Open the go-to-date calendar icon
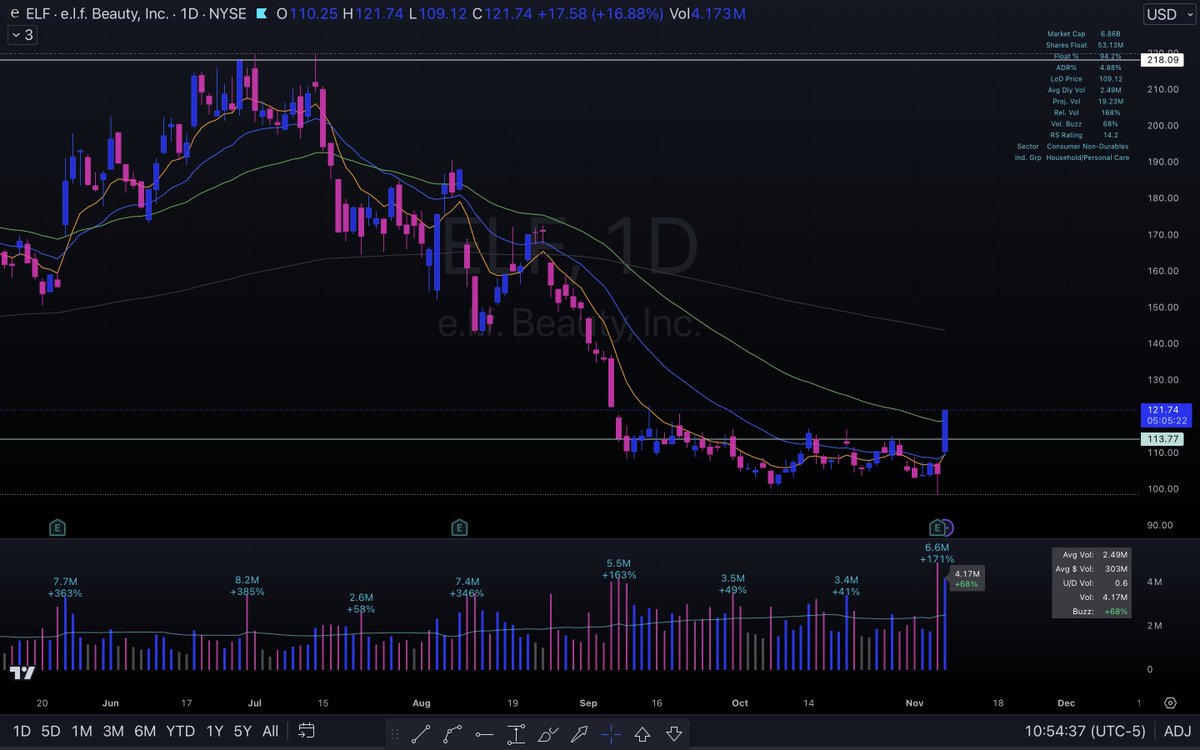 307,730
